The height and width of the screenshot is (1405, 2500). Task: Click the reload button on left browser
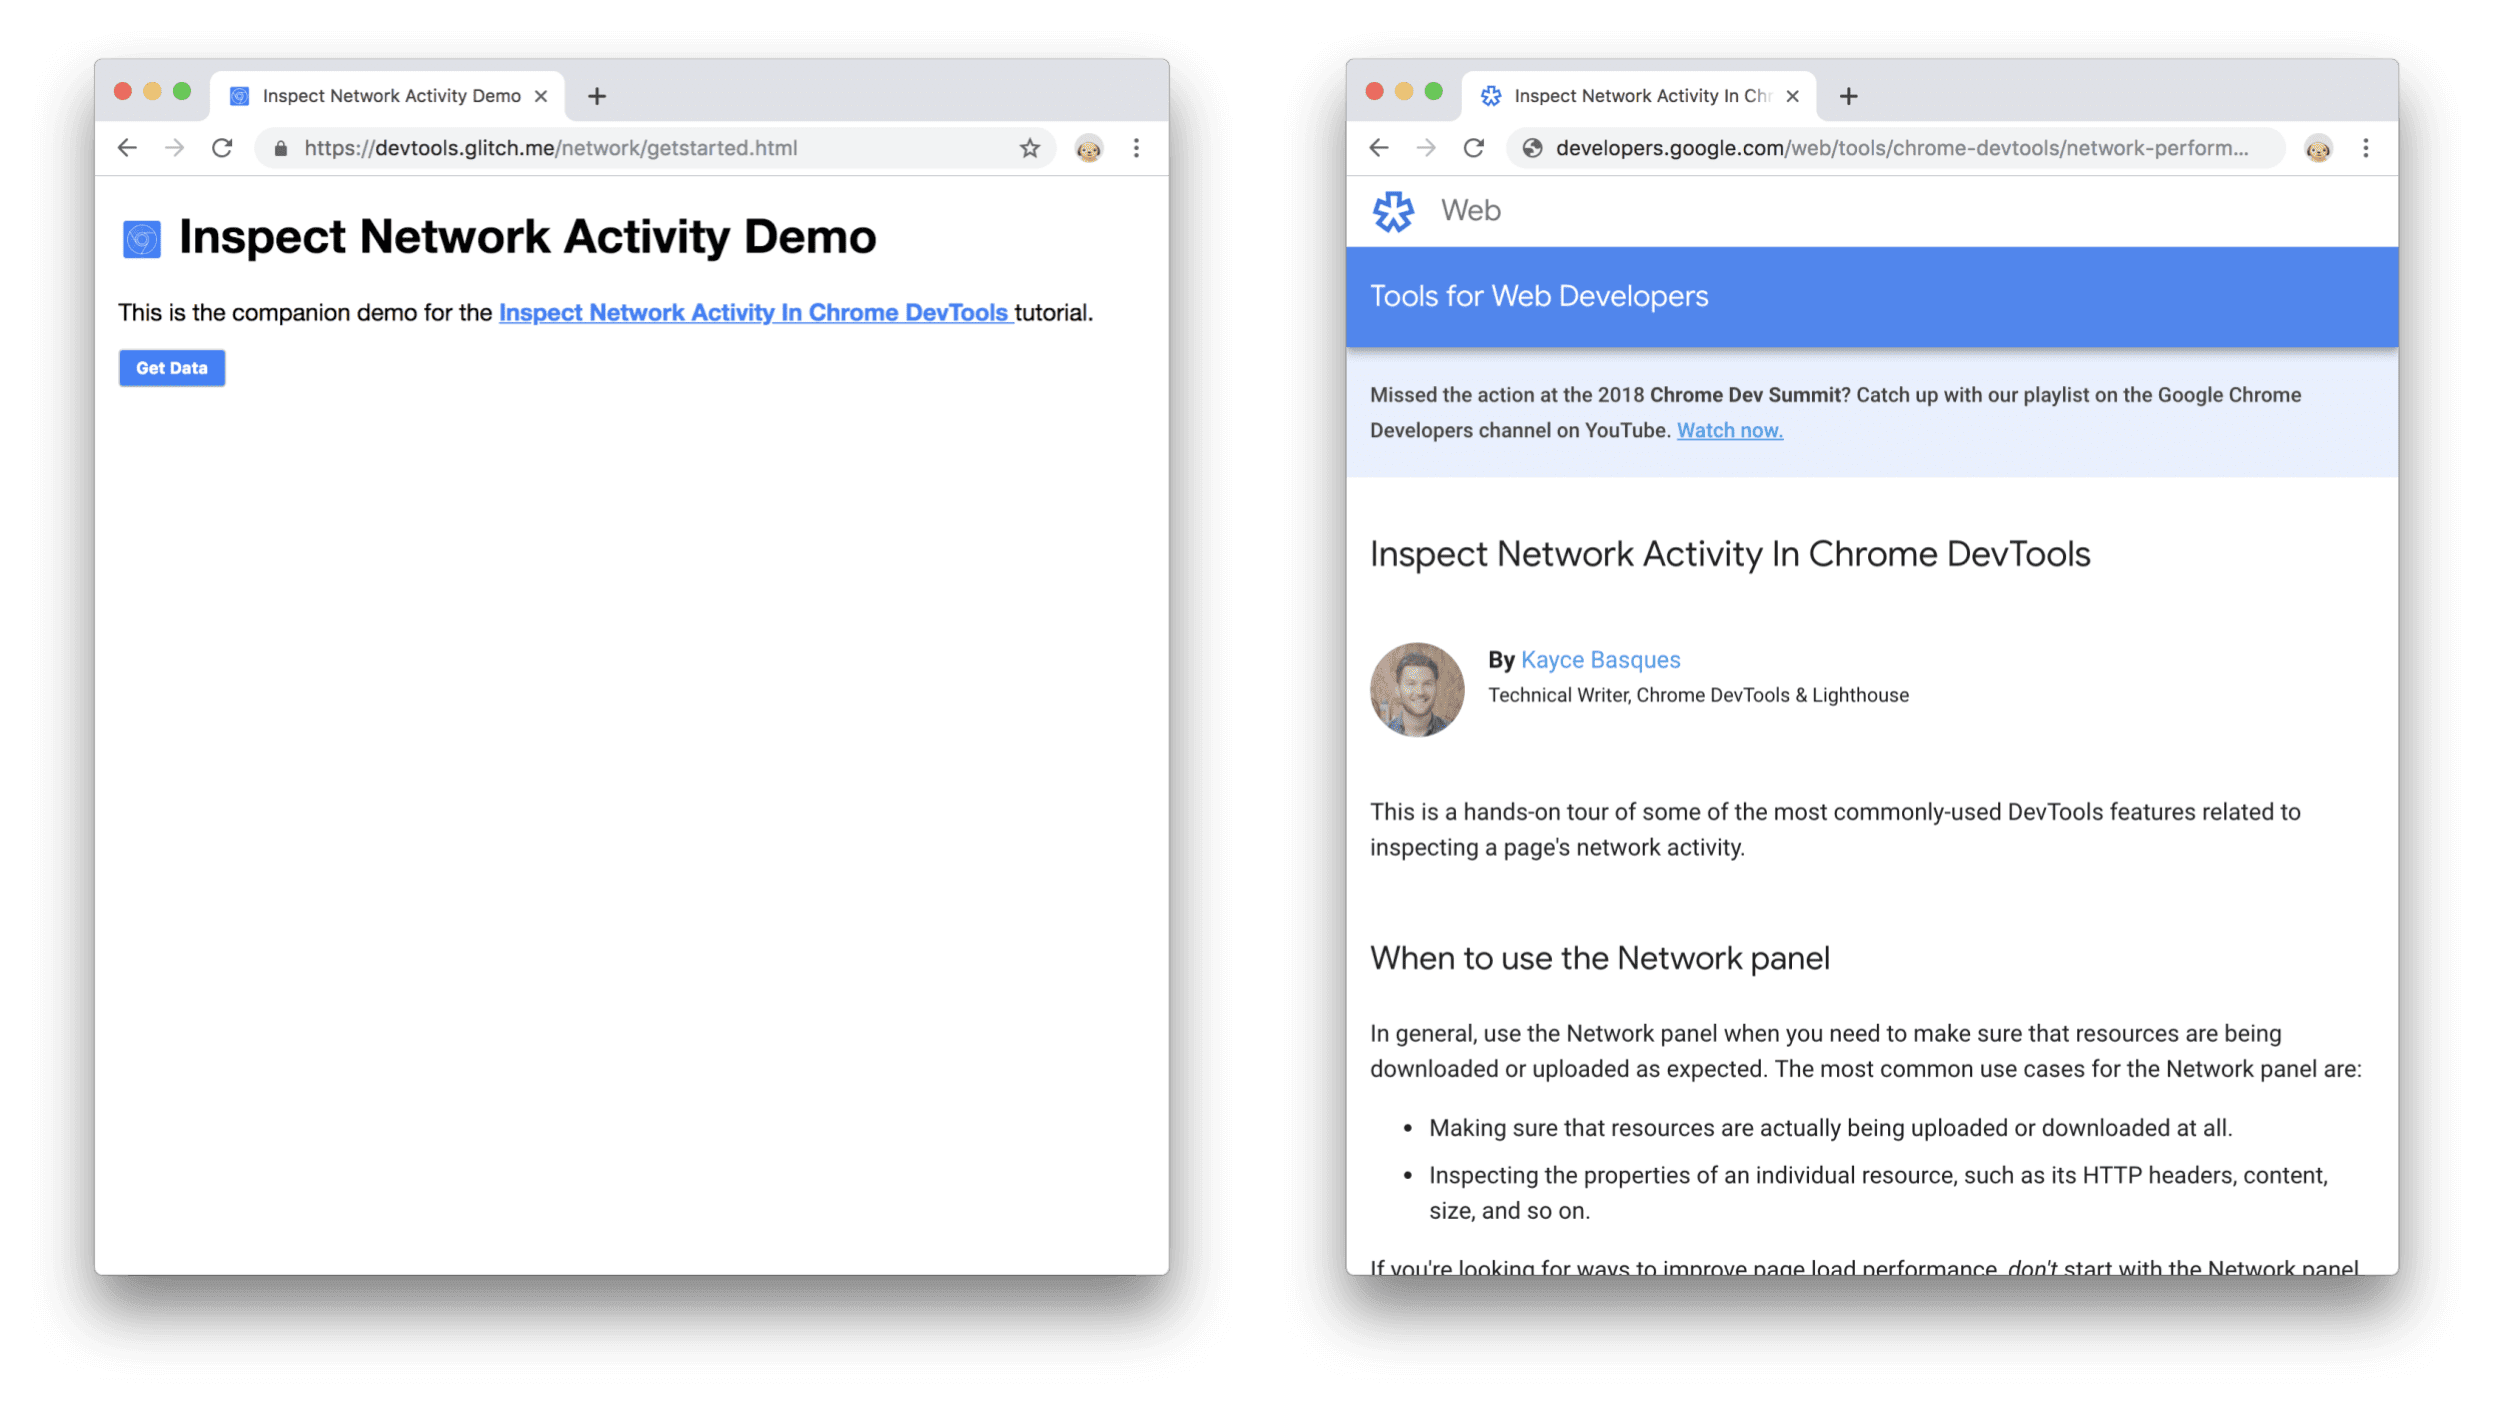click(223, 148)
